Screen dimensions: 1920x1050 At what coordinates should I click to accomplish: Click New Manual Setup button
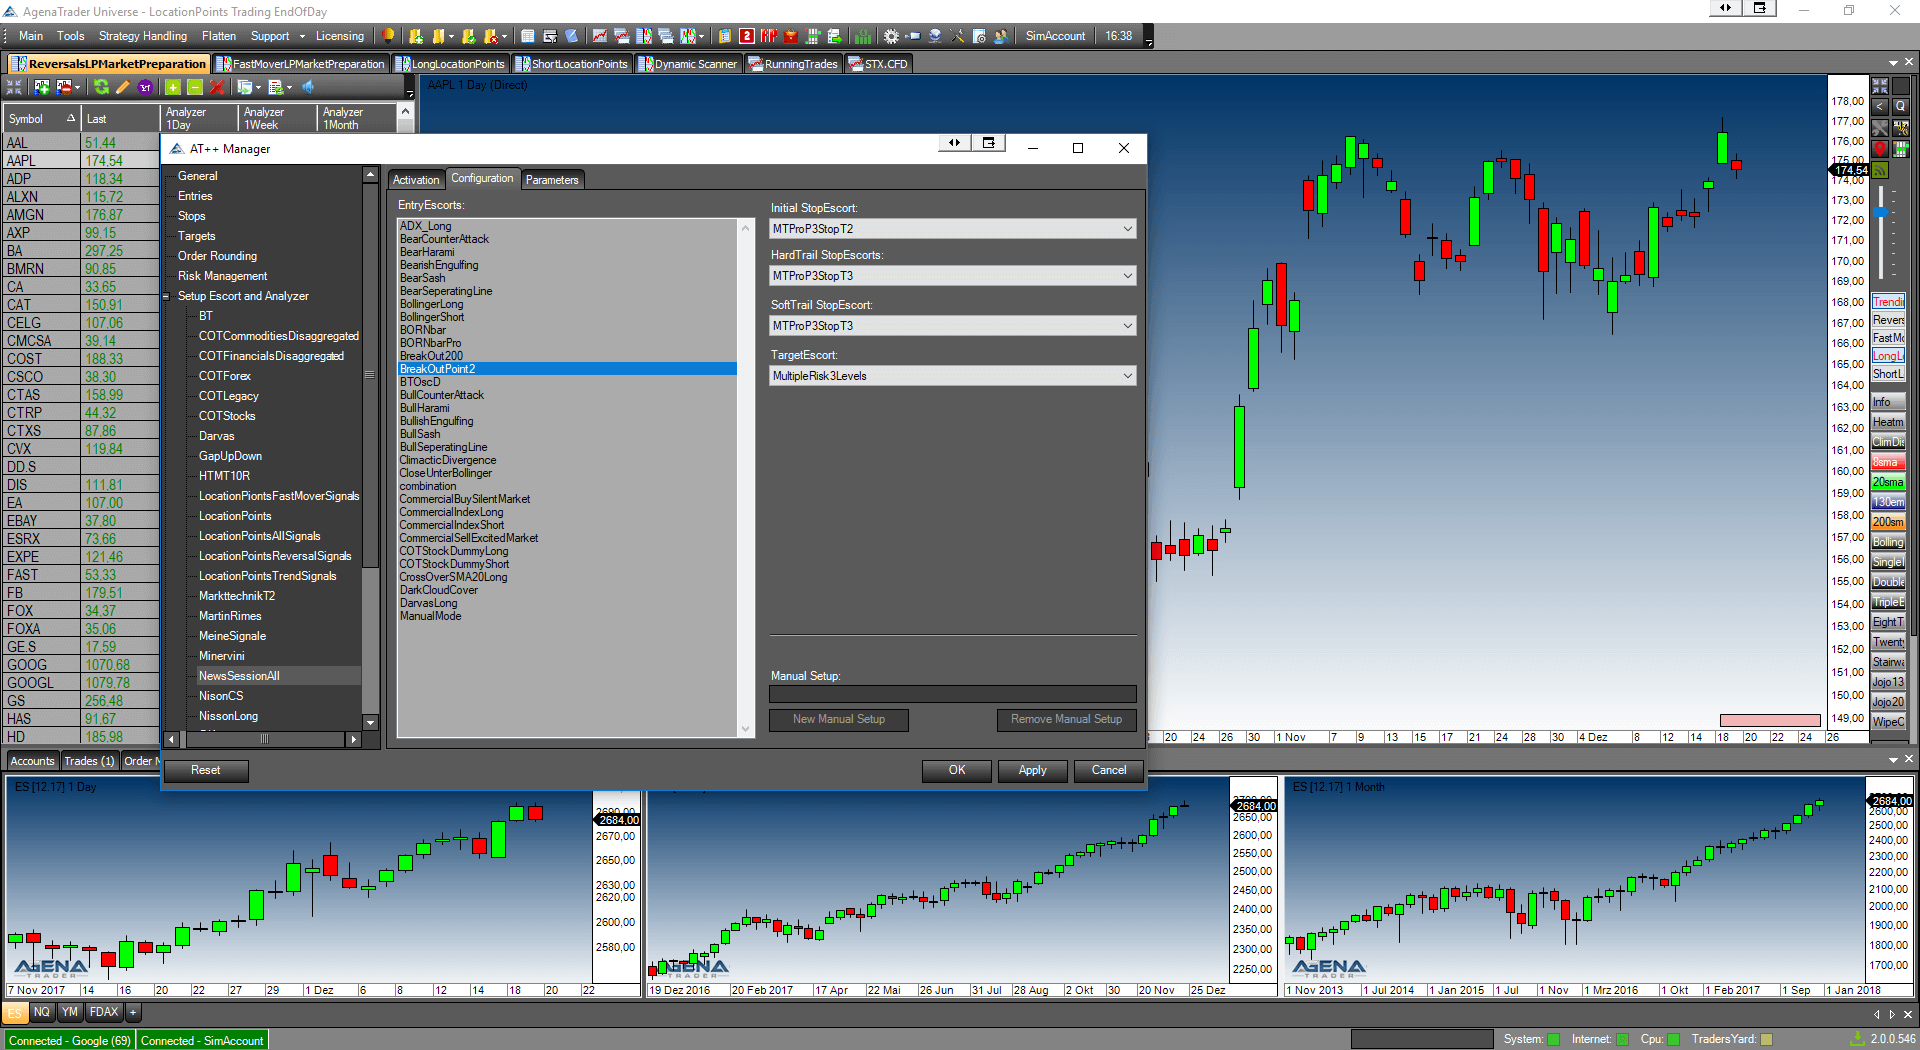pos(839,719)
